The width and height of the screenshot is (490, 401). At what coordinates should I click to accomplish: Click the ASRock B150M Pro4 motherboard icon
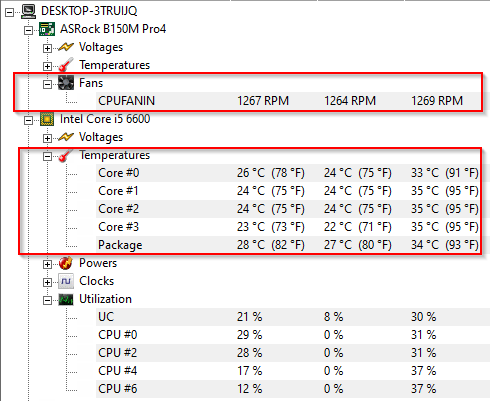pos(47,29)
